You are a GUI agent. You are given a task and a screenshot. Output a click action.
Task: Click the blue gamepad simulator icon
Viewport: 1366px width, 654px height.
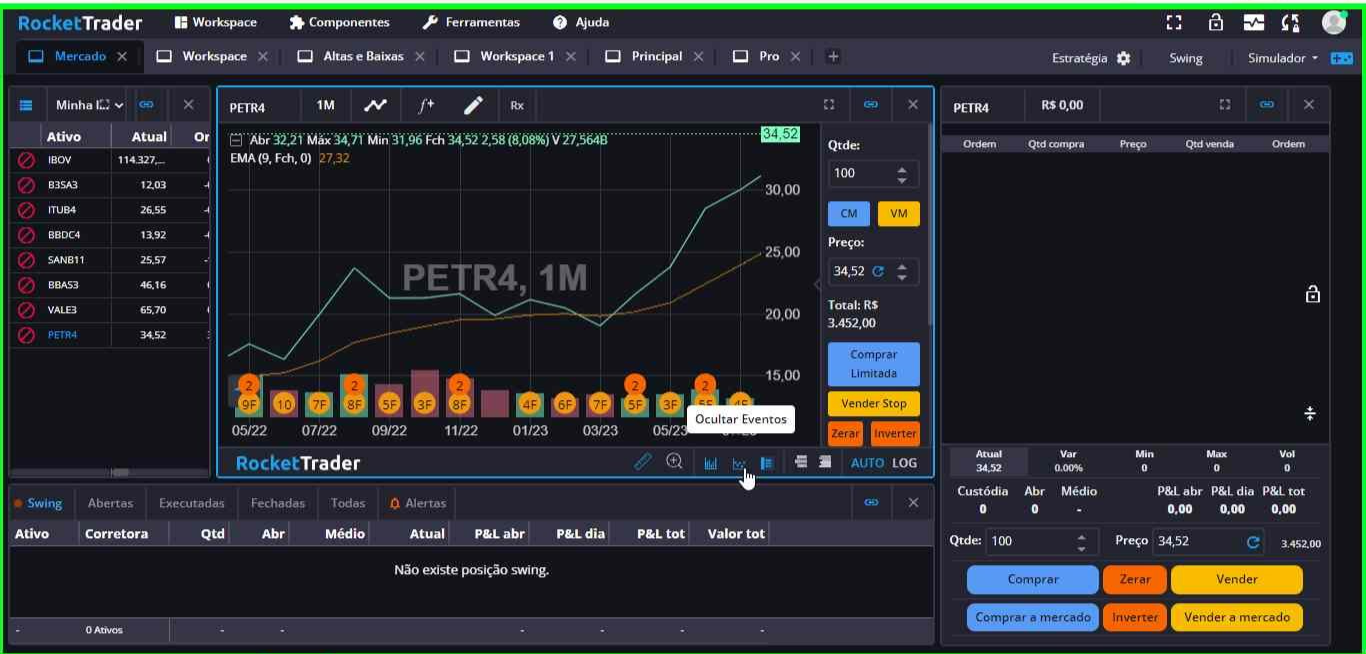coord(1341,58)
